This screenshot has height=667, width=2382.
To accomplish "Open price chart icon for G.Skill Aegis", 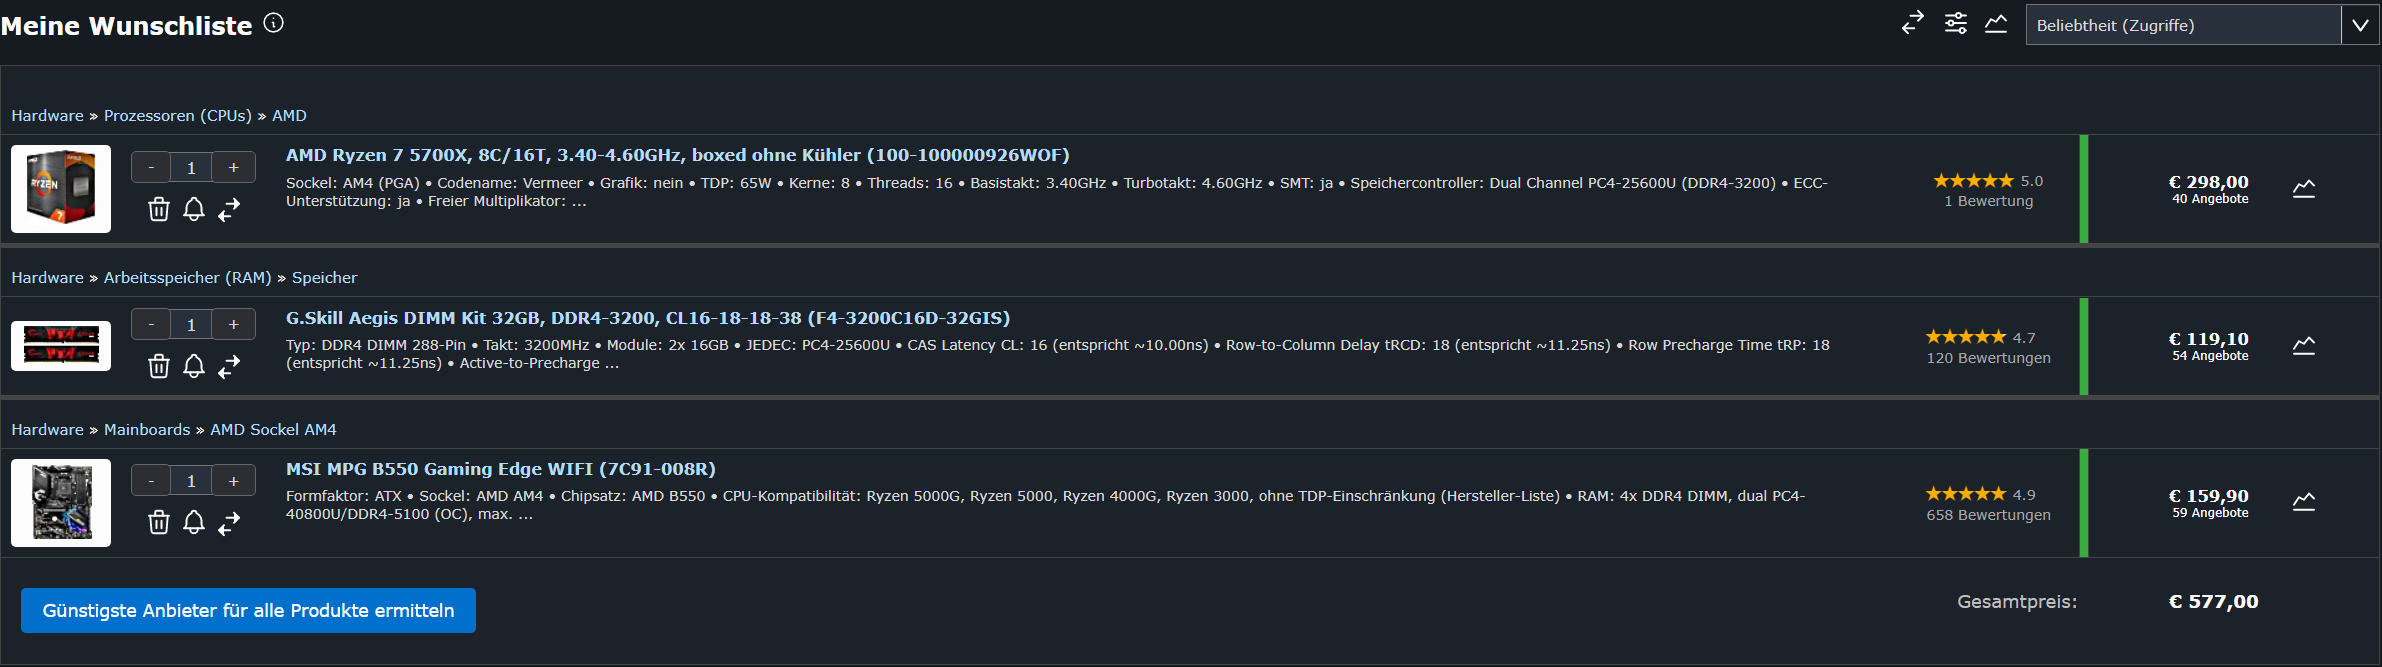I will point(2304,345).
